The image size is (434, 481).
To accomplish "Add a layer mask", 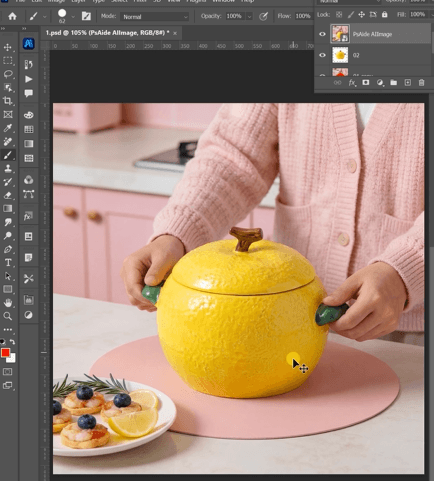I will pos(366,82).
